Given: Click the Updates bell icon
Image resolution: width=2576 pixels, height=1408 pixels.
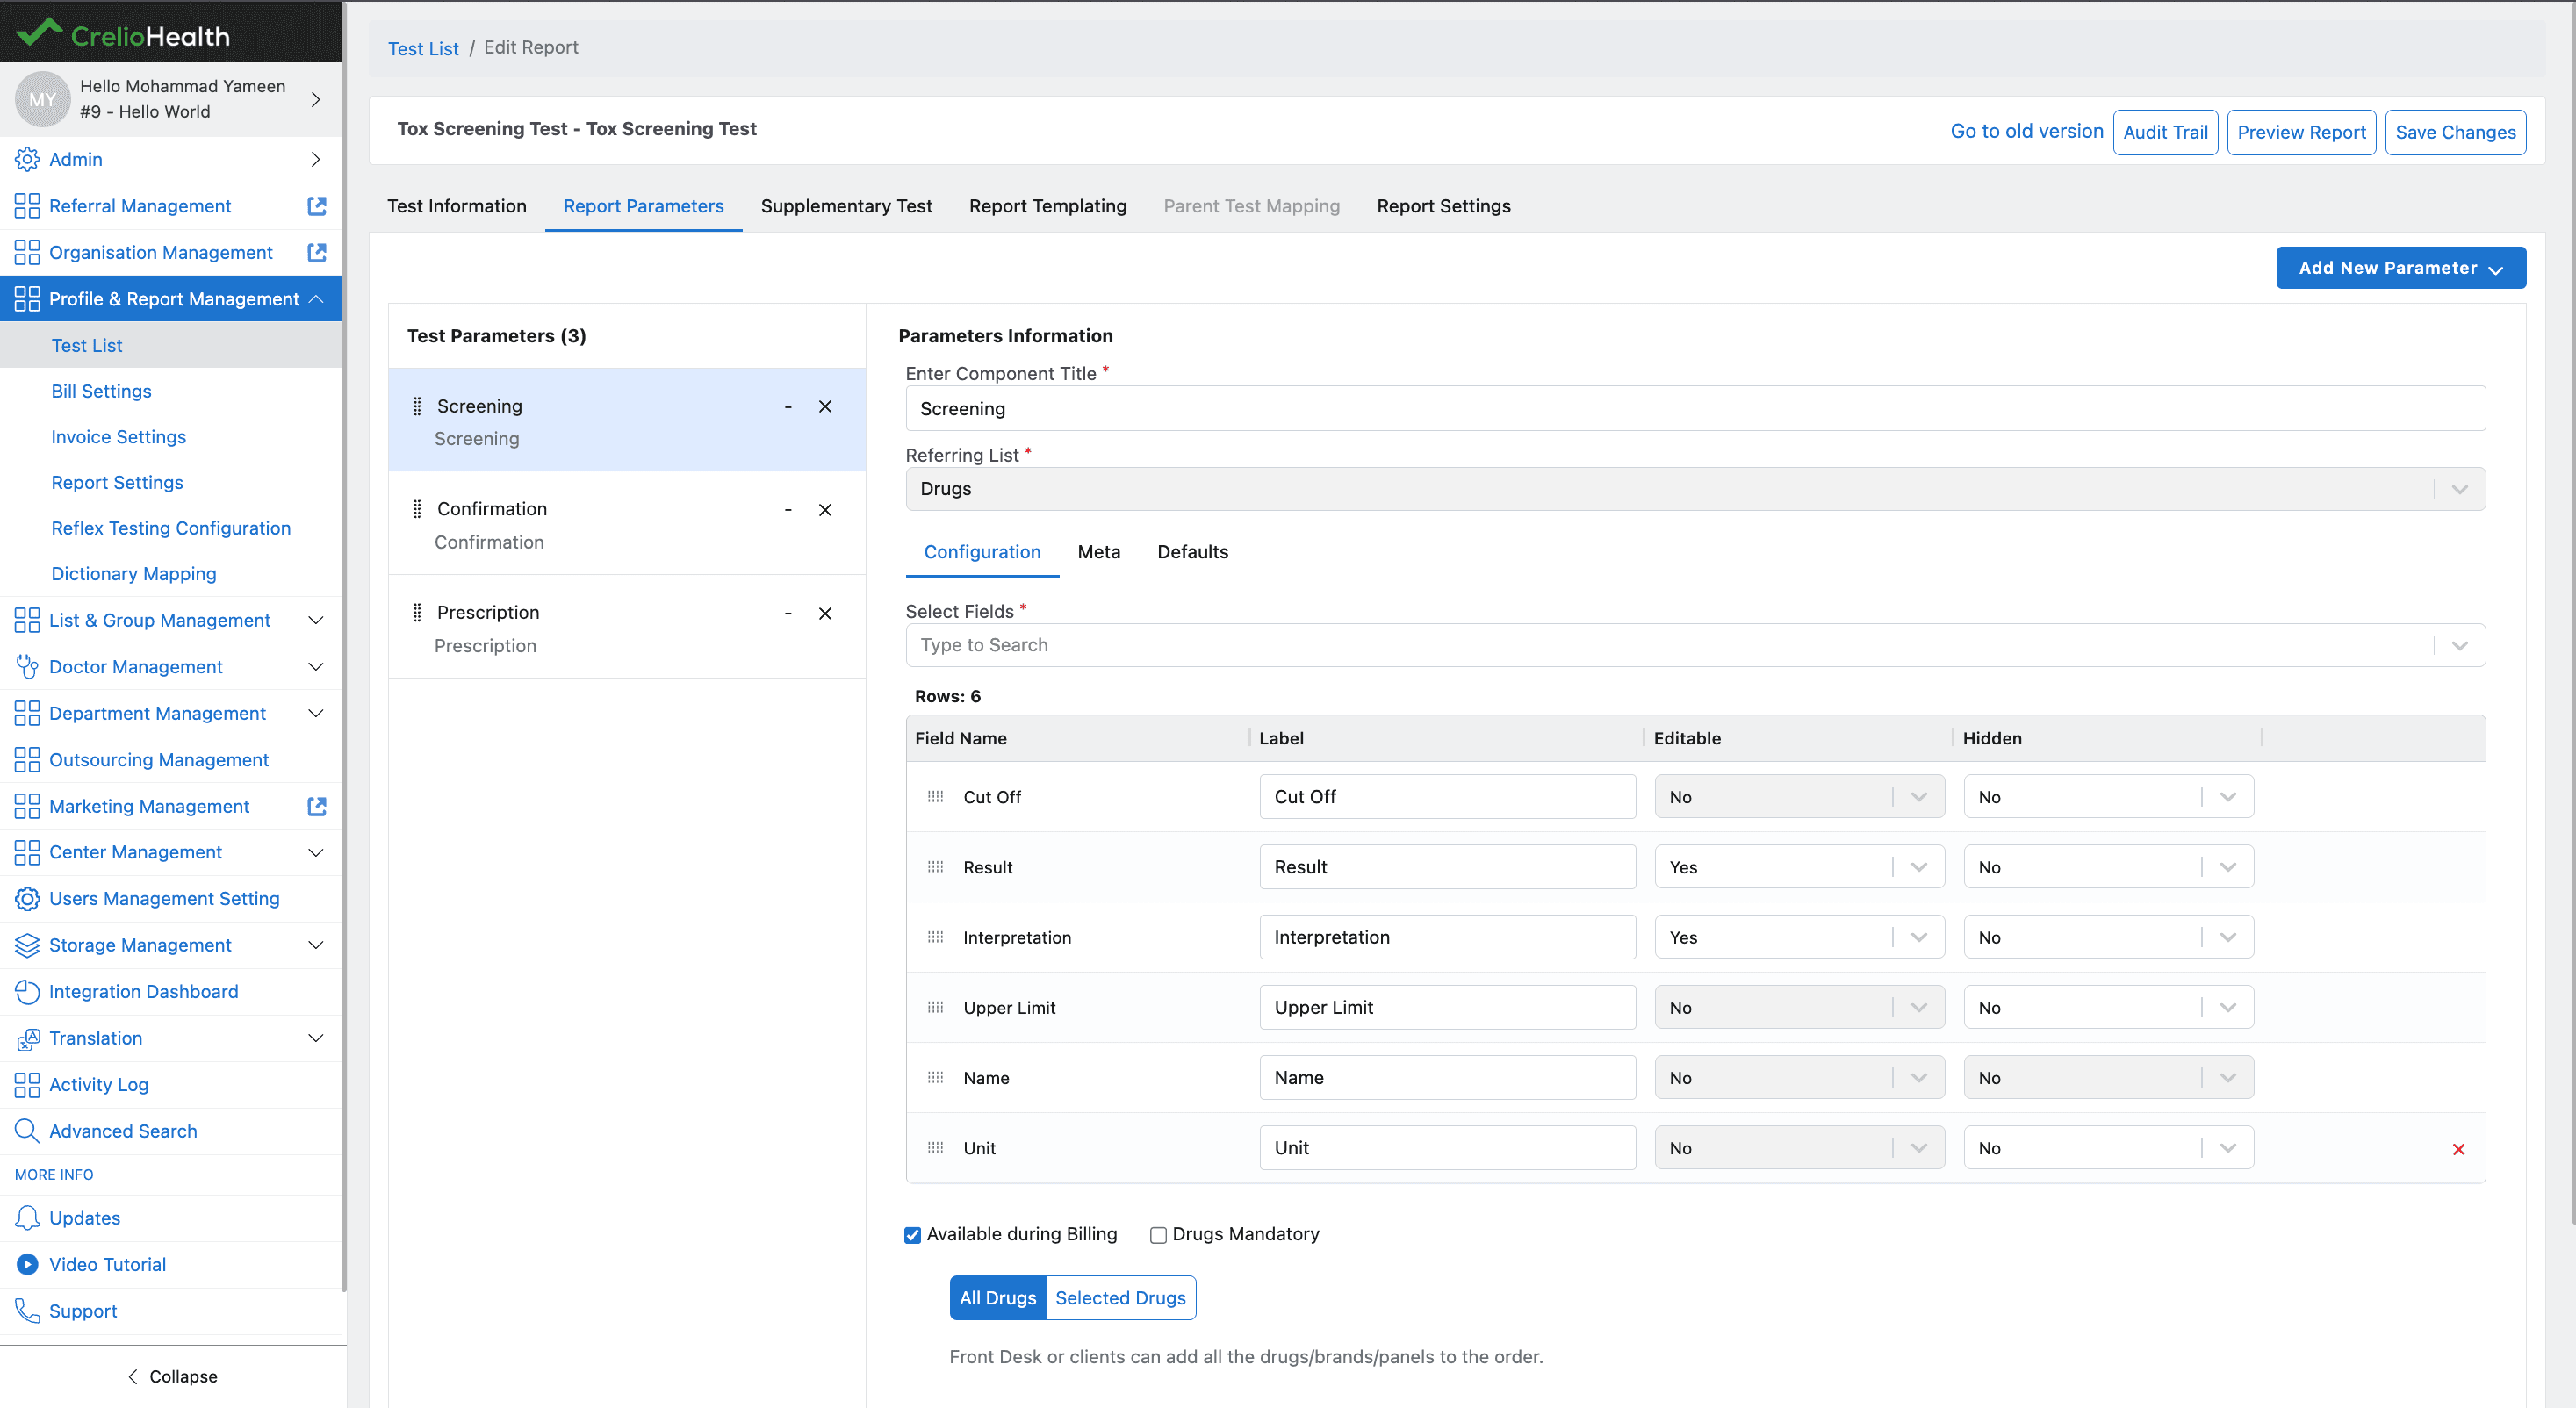Looking at the screenshot, I should pos(27,1218).
